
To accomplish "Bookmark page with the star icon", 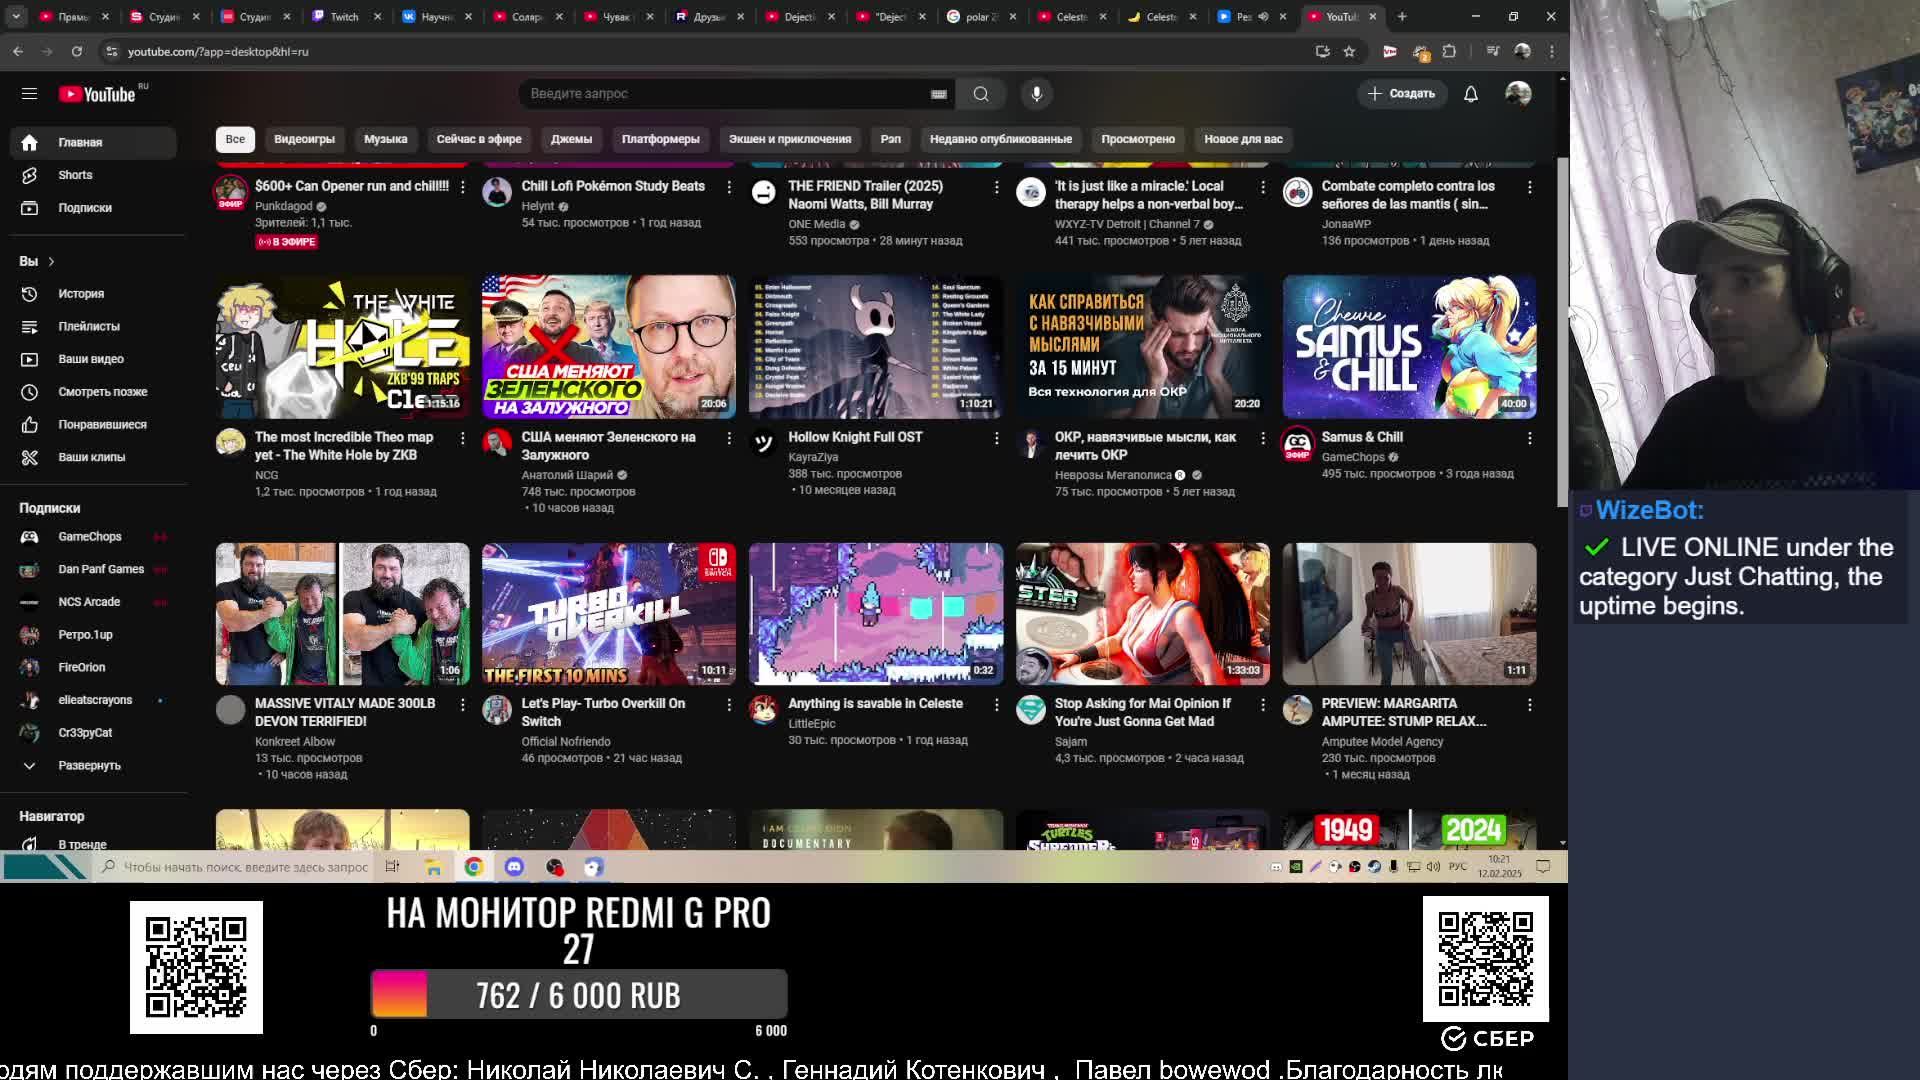I will [x=1349, y=51].
